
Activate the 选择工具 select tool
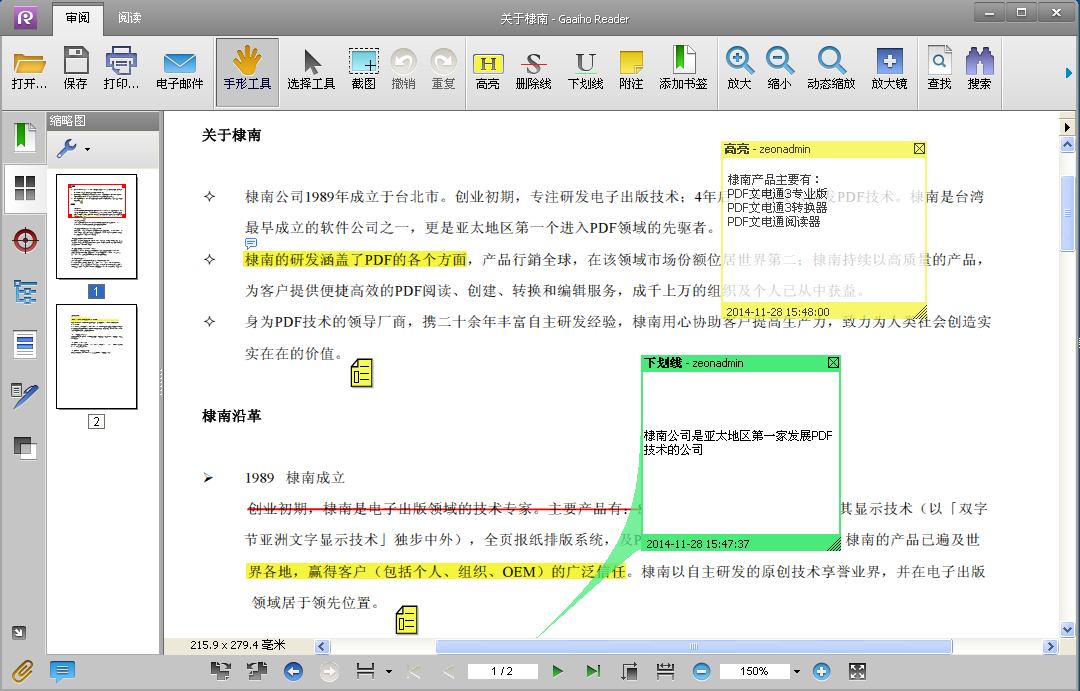coord(311,68)
